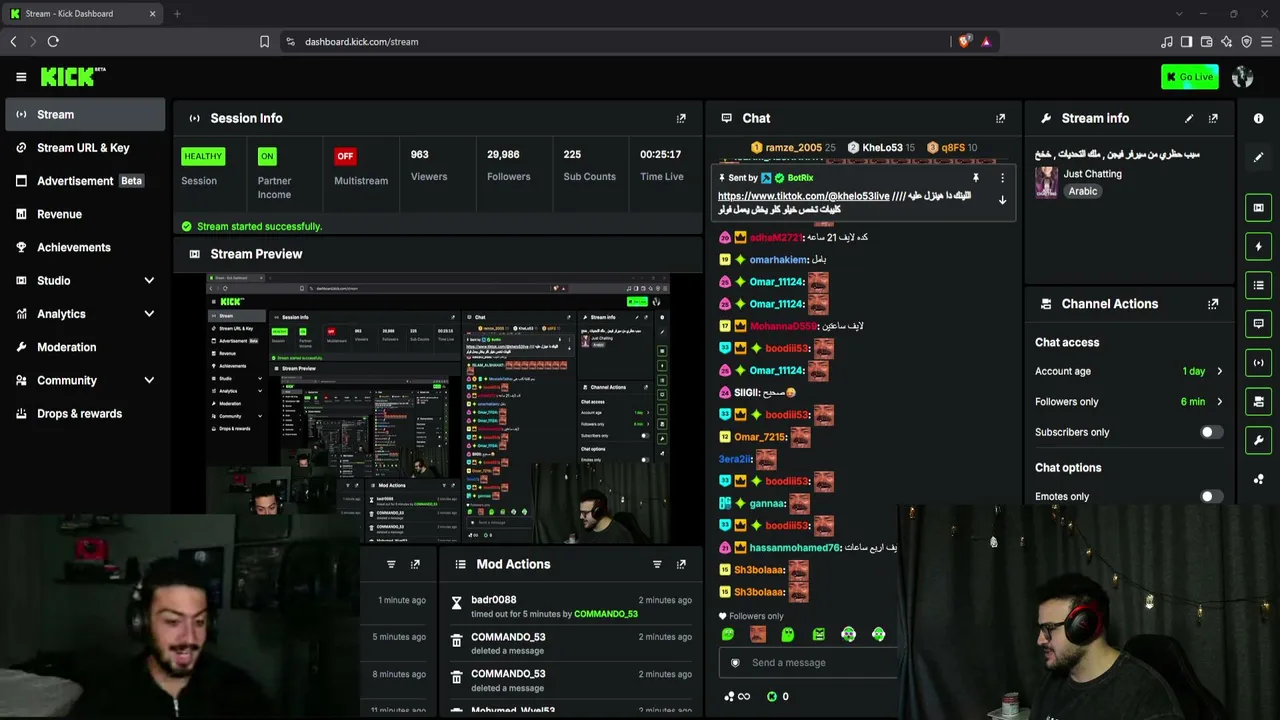This screenshot has width=1280, height=720.
Task: Click top gifter ramze_2005
Action: click(793, 148)
